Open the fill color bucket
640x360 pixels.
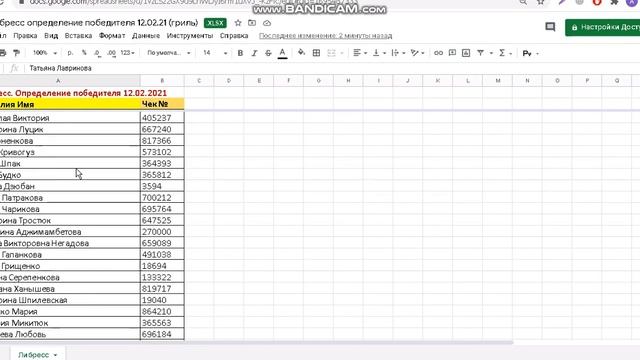pos(301,52)
